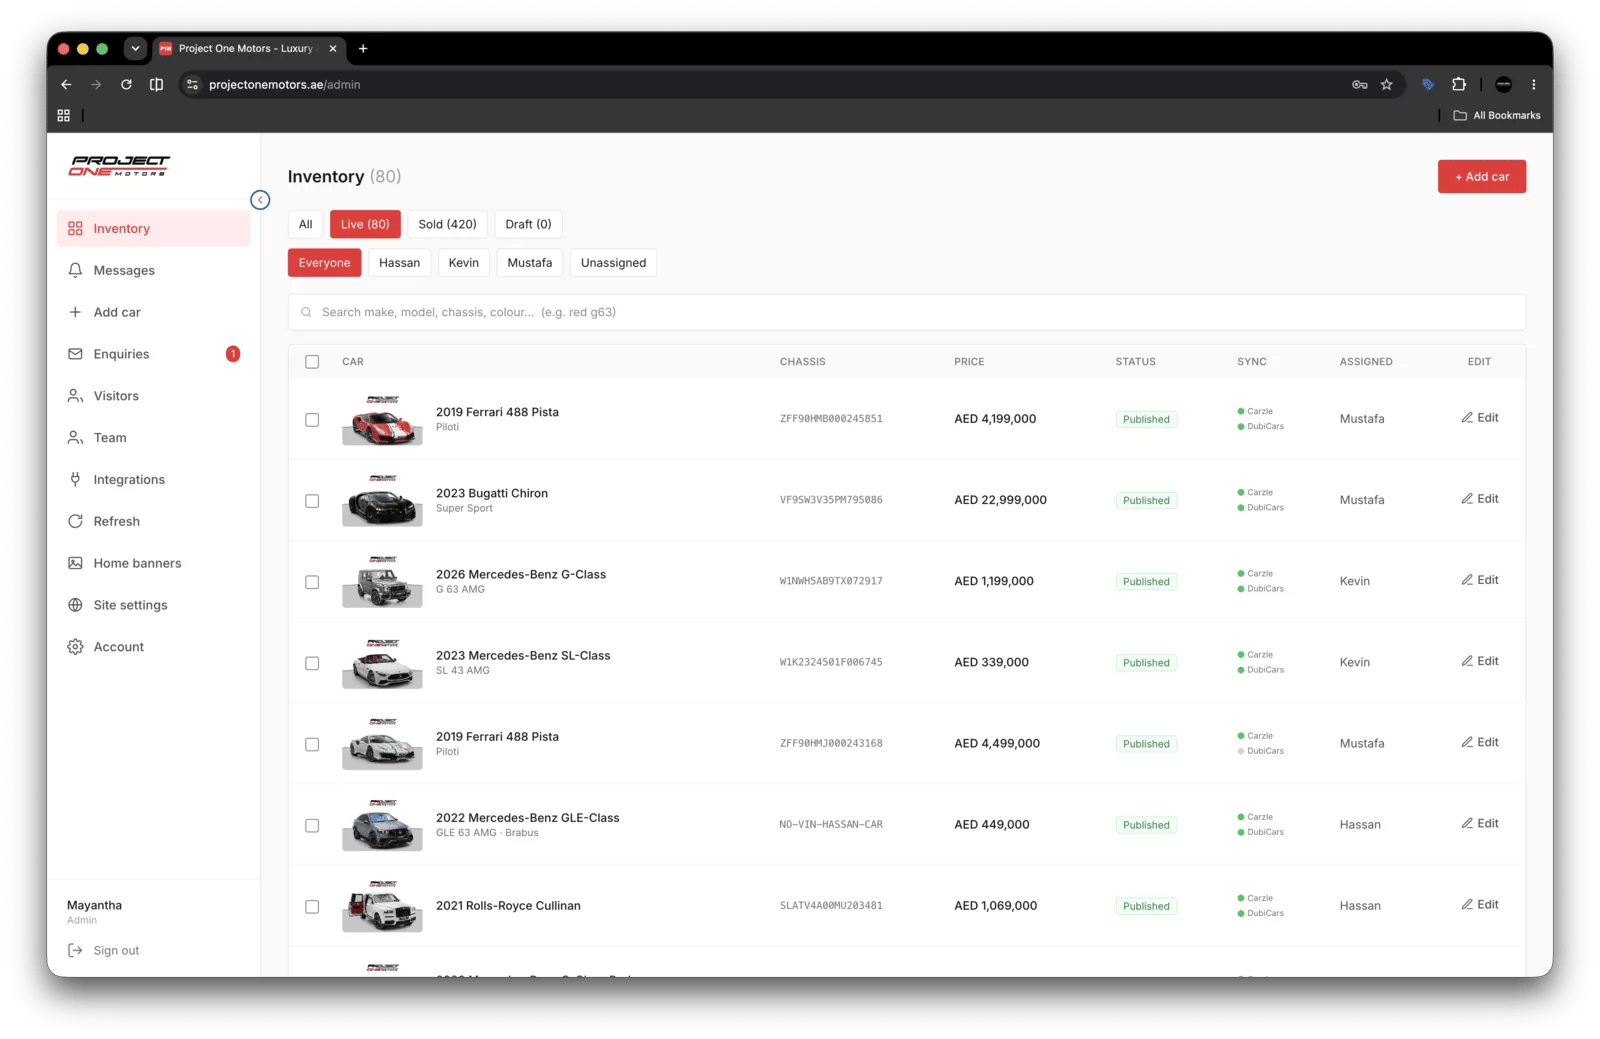
Task: Tick the Ferrari 488 Pista AED 4,499,000 checkbox
Action: [312, 744]
